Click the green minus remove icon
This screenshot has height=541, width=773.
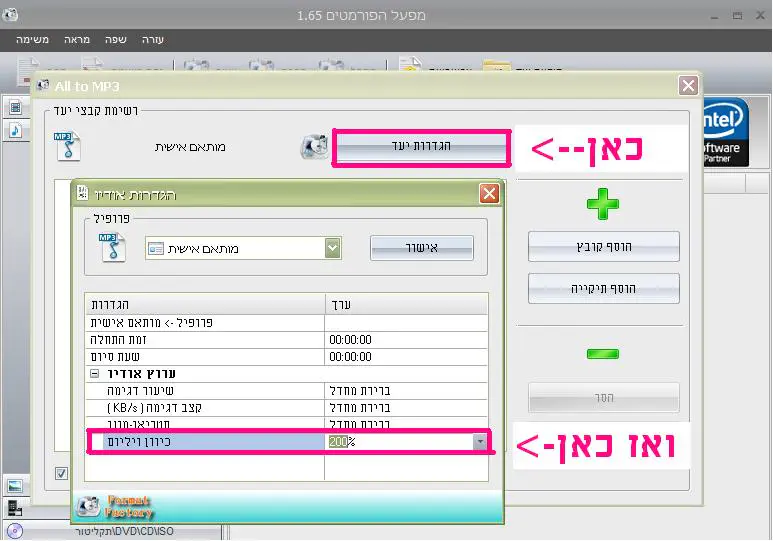pyautogui.click(x=602, y=353)
